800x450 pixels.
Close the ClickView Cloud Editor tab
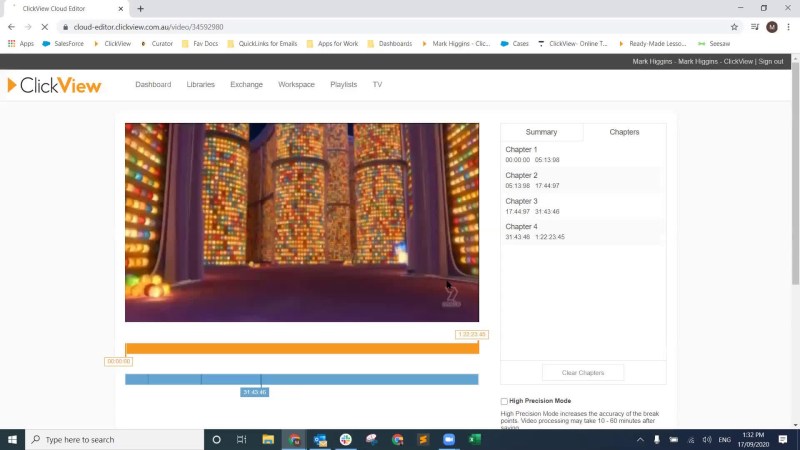click(x=121, y=9)
